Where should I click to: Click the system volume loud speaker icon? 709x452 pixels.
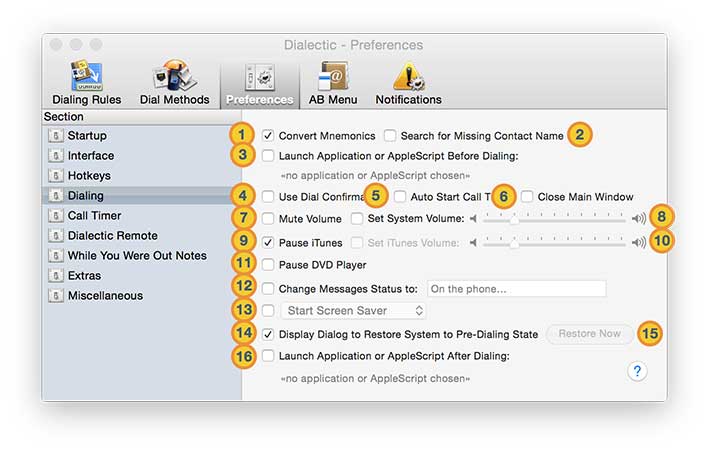point(639,219)
